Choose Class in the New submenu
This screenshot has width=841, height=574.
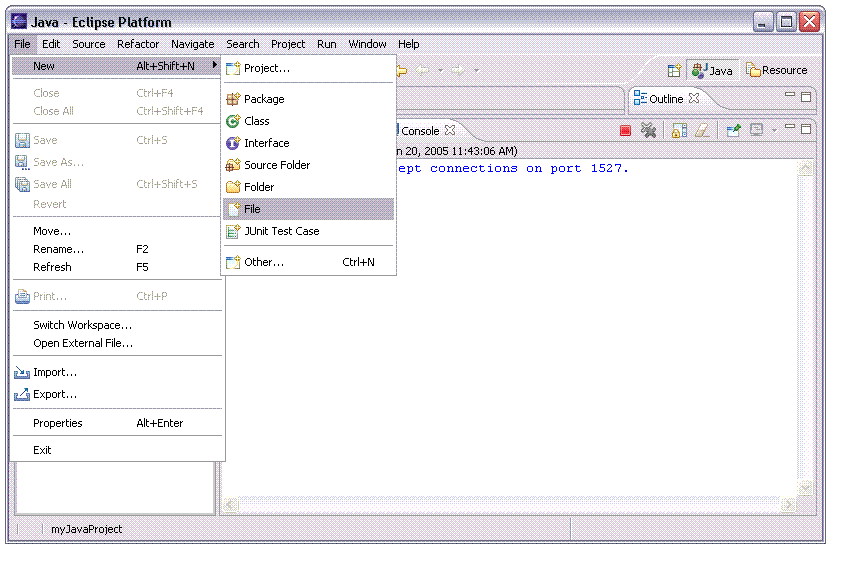point(257,121)
